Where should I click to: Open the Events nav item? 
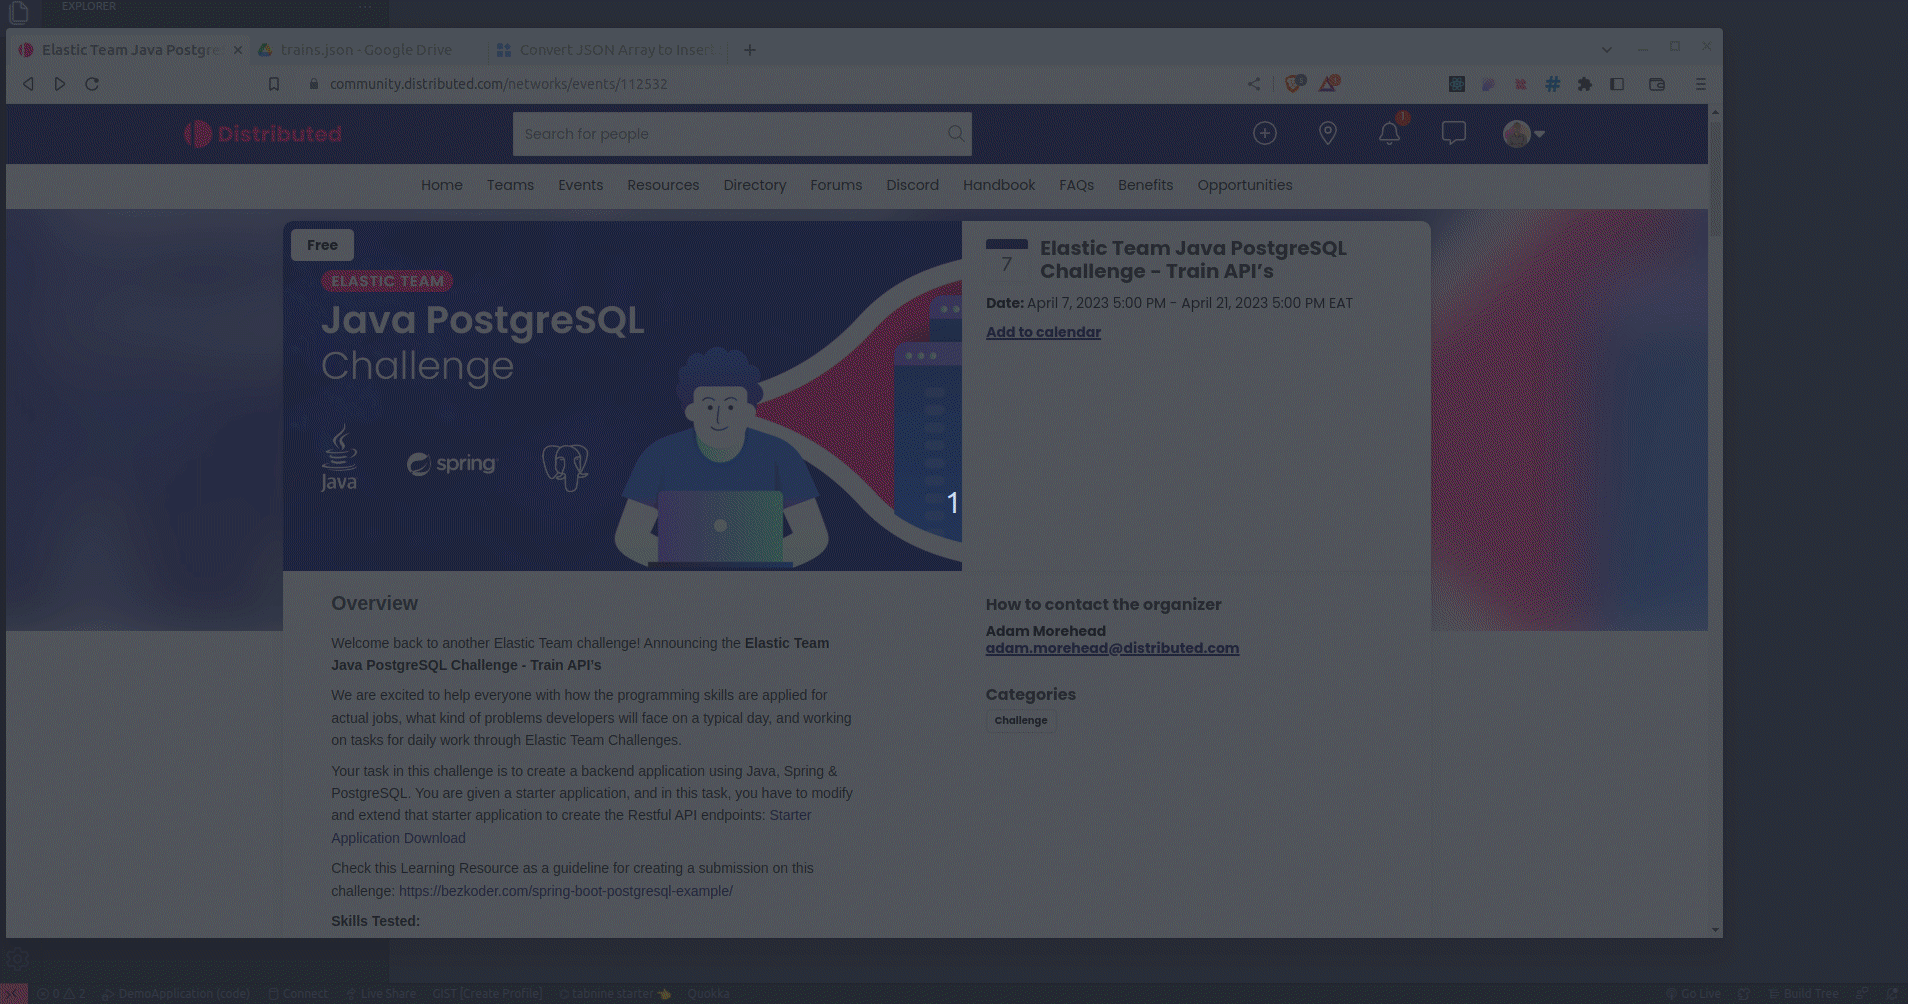[x=580, y=185]
